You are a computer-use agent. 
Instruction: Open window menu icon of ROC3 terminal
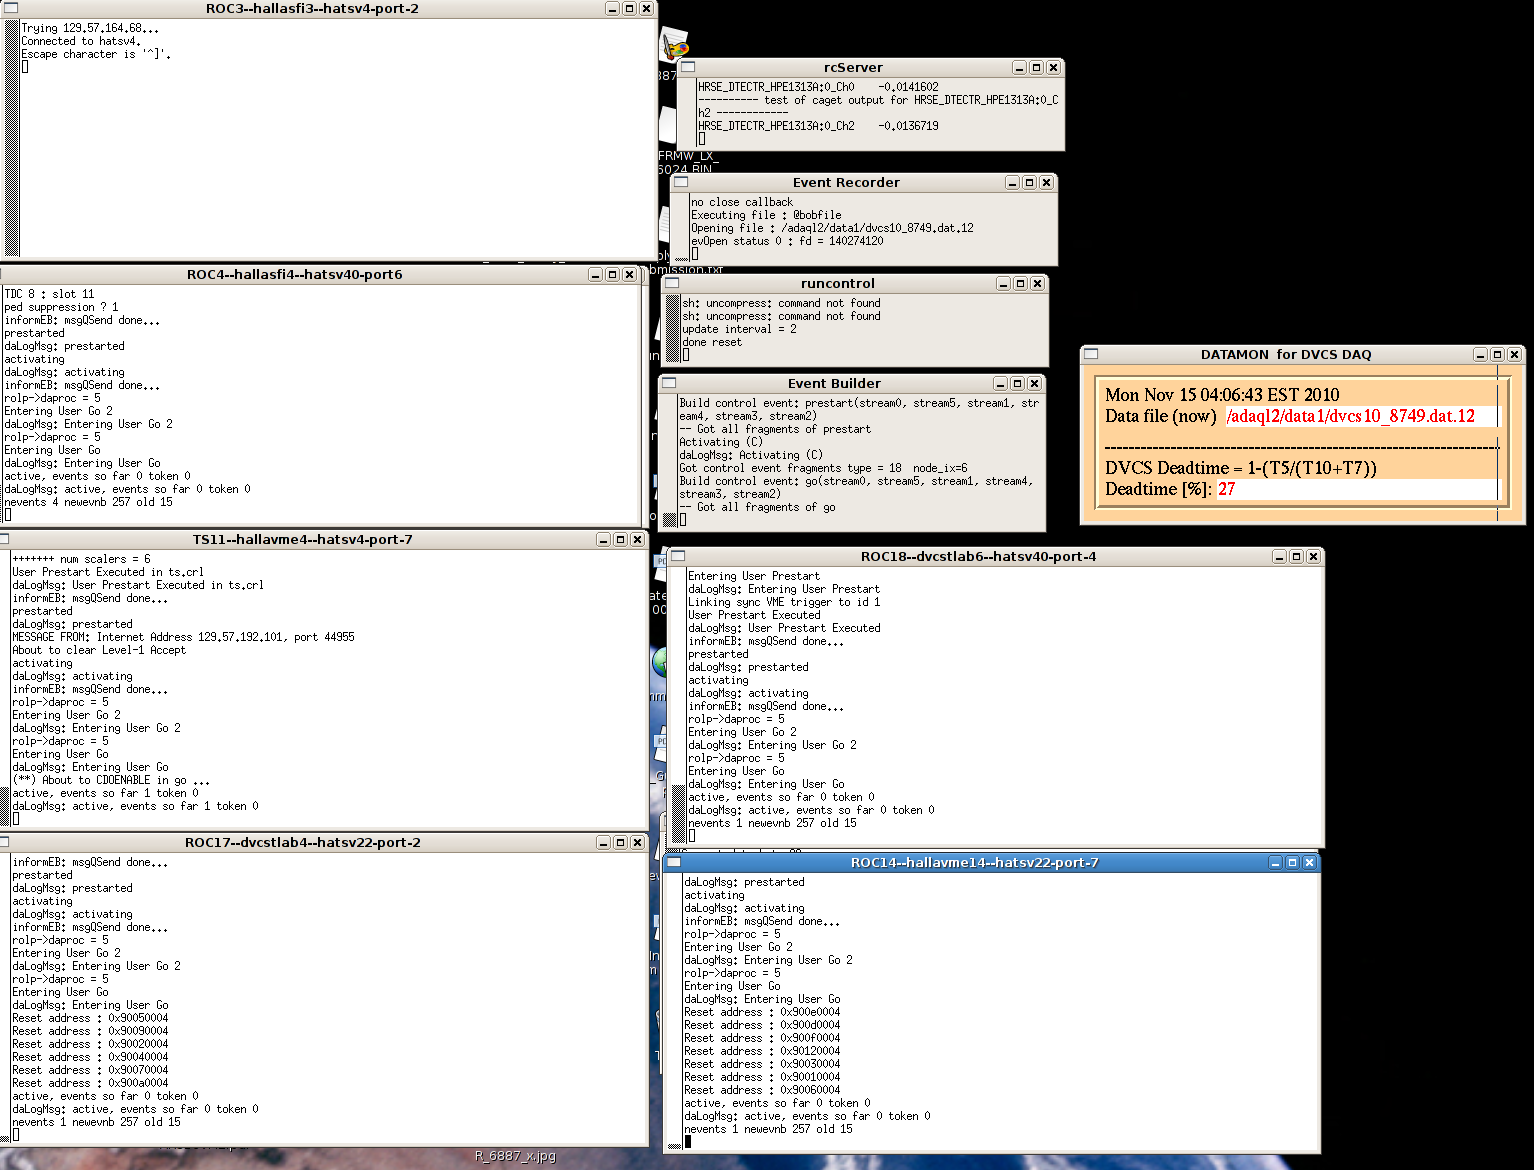click(x=12, y=8)
